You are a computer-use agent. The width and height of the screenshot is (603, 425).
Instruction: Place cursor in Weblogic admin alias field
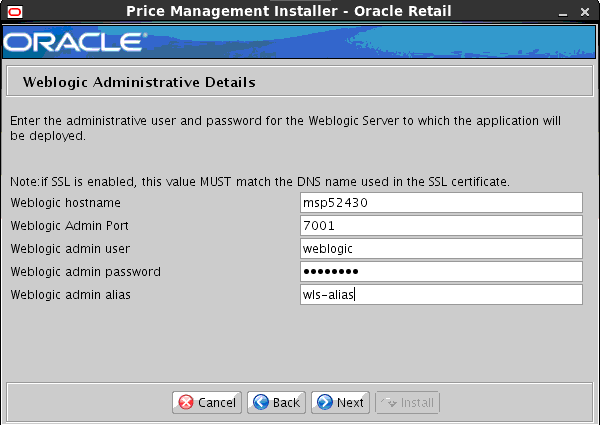(441, 295)
